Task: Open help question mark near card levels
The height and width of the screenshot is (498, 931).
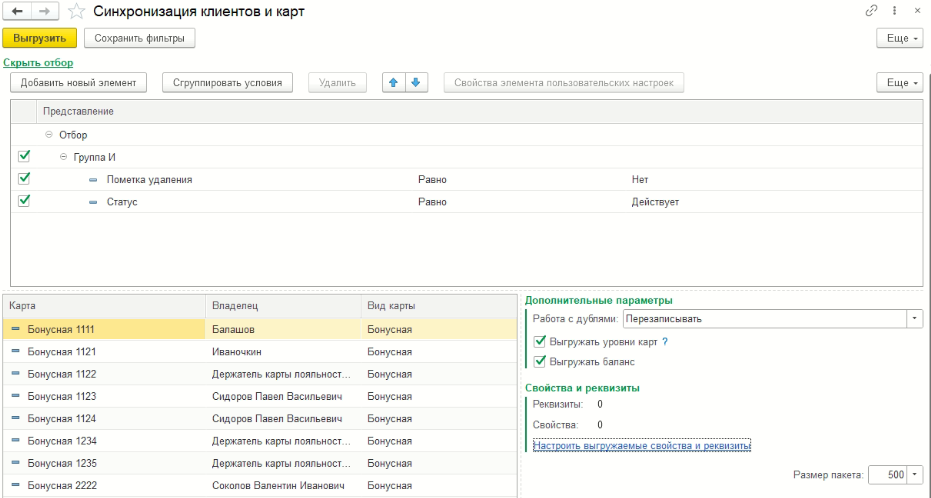Action: (665, 342)
